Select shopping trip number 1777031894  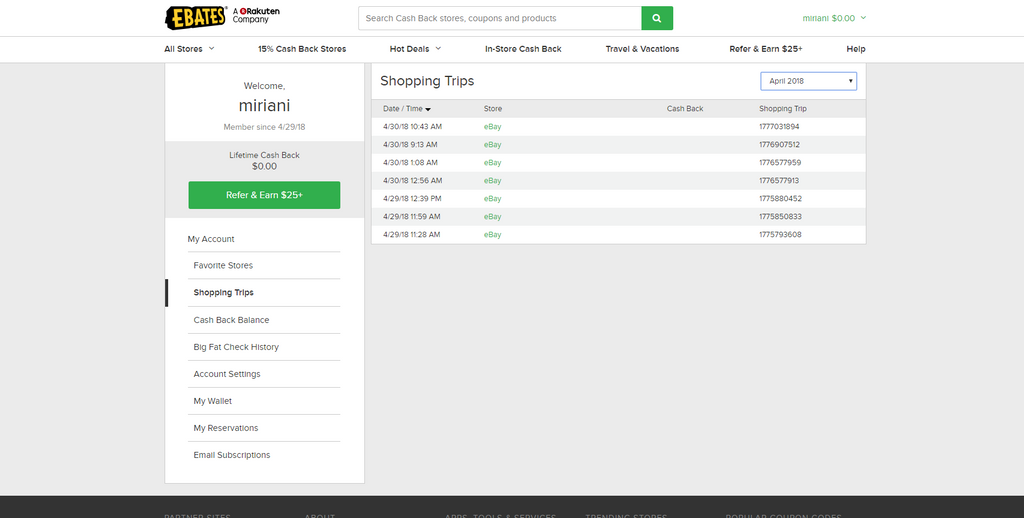(779, 127)
